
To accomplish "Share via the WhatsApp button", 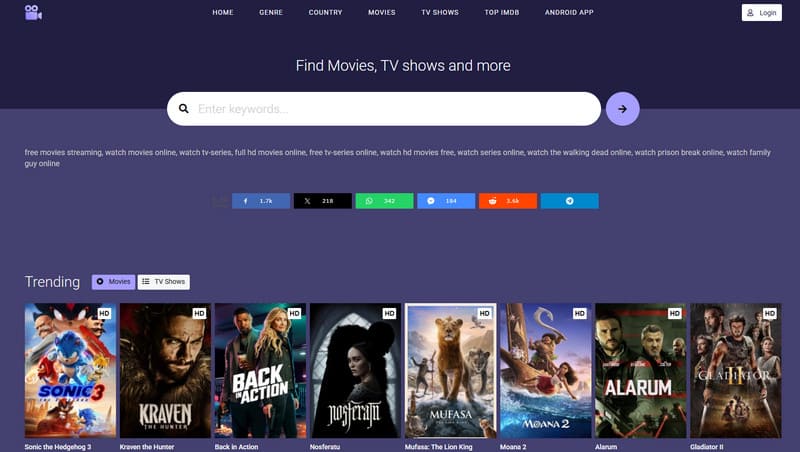I will click(x=384, y=201).
